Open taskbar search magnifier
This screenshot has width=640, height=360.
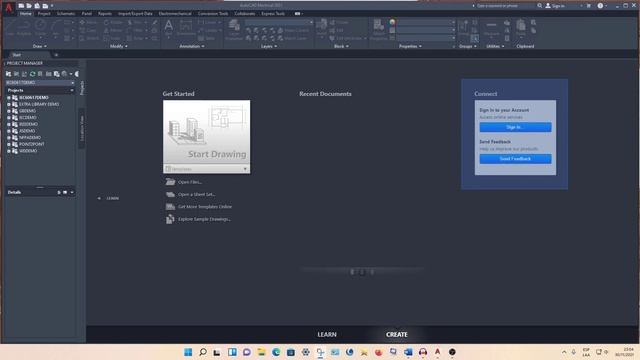202,352
